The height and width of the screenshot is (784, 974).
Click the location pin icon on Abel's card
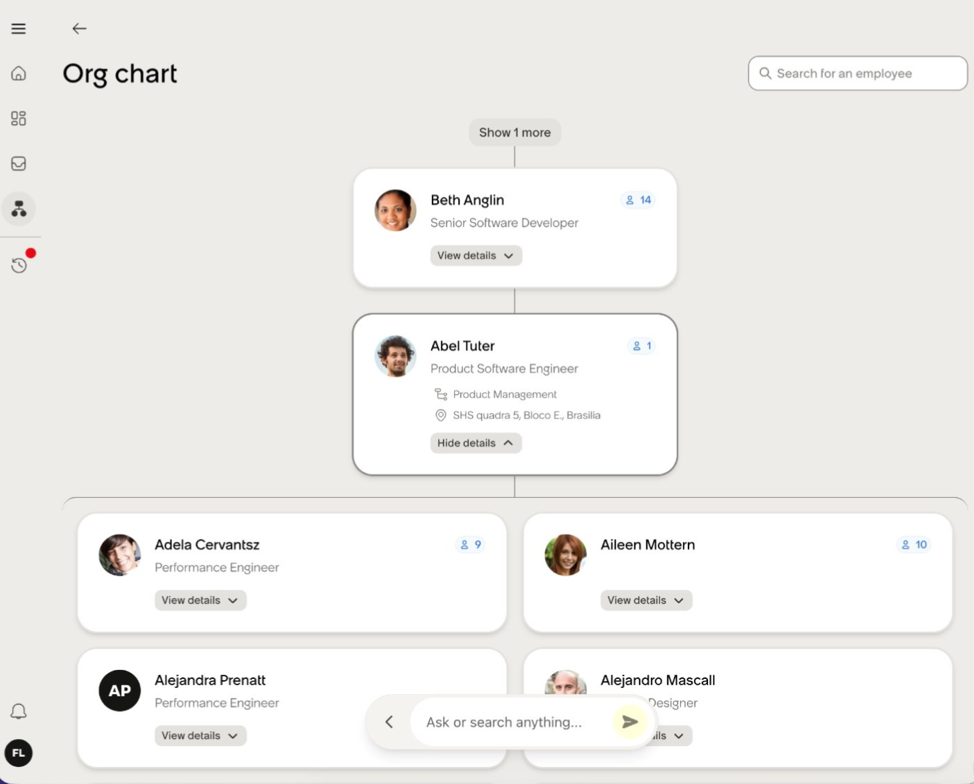coord(440,416)
